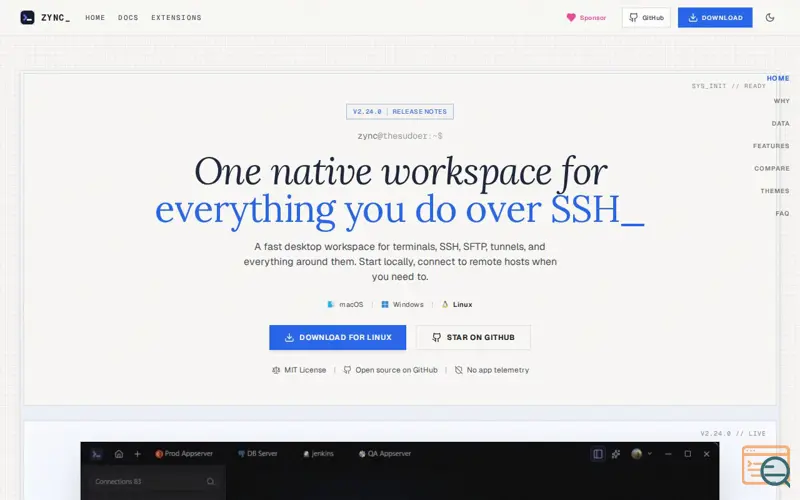Click the Connections search field in preview
Viewport: 800px width, 500px height.
tap(153, 481)
